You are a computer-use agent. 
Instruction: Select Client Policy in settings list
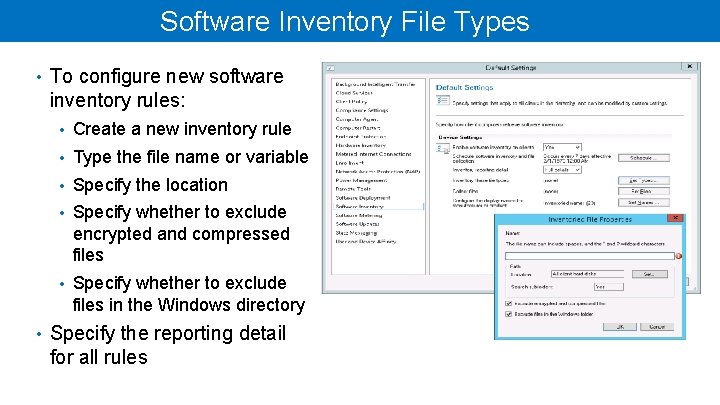point(351,102)
